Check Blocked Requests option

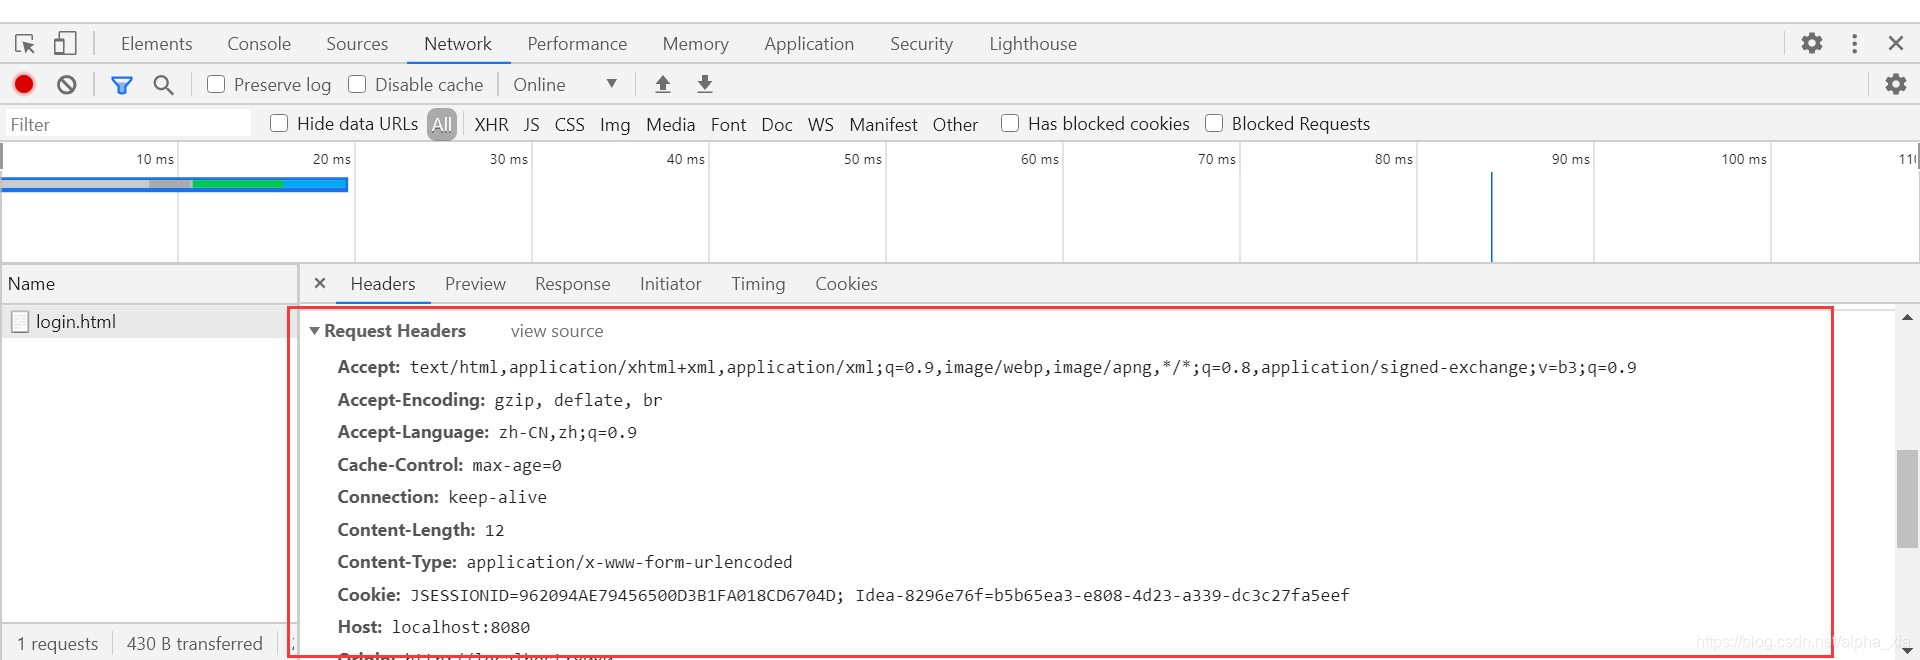1214,123
